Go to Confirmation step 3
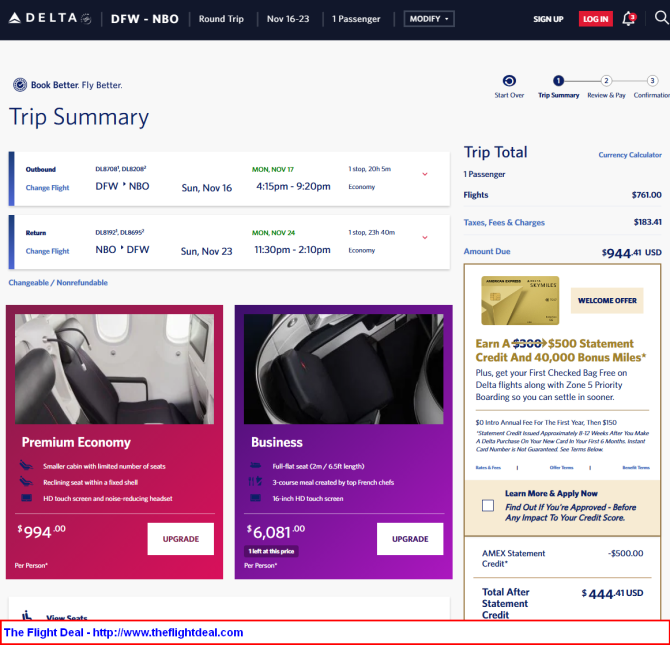Image resolution: width=670 pixels, height=645 pixels. tap(652, 86)
